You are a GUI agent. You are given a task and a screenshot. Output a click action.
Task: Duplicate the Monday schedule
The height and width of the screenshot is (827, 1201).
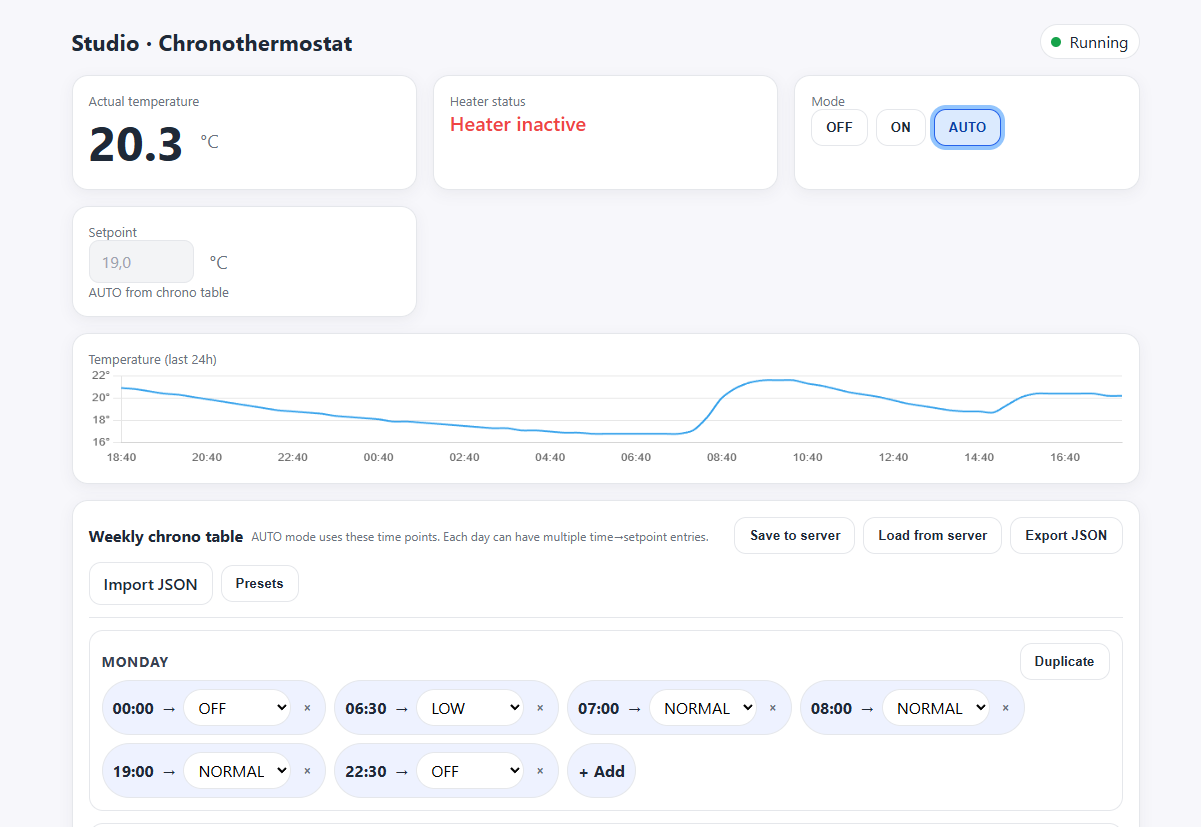(x=1064, y=661)
